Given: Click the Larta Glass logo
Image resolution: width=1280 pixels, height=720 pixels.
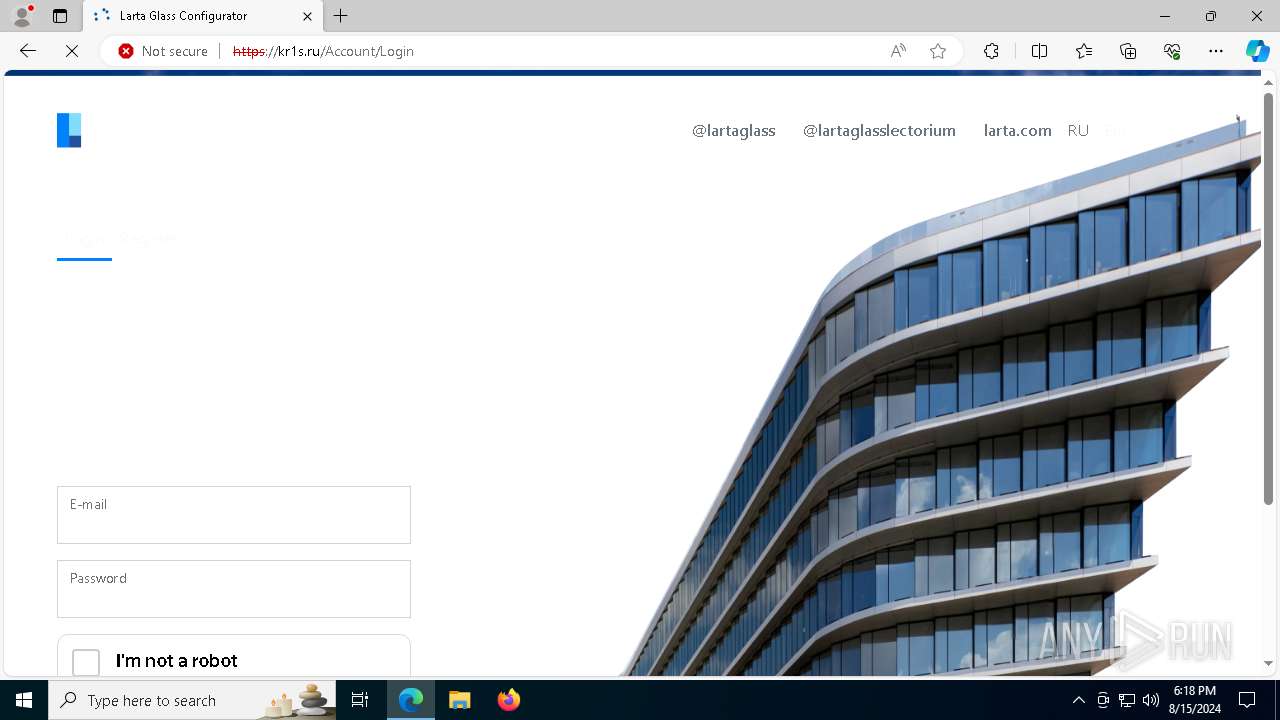Looking at the screenshot, I should [x=69, y=130].
